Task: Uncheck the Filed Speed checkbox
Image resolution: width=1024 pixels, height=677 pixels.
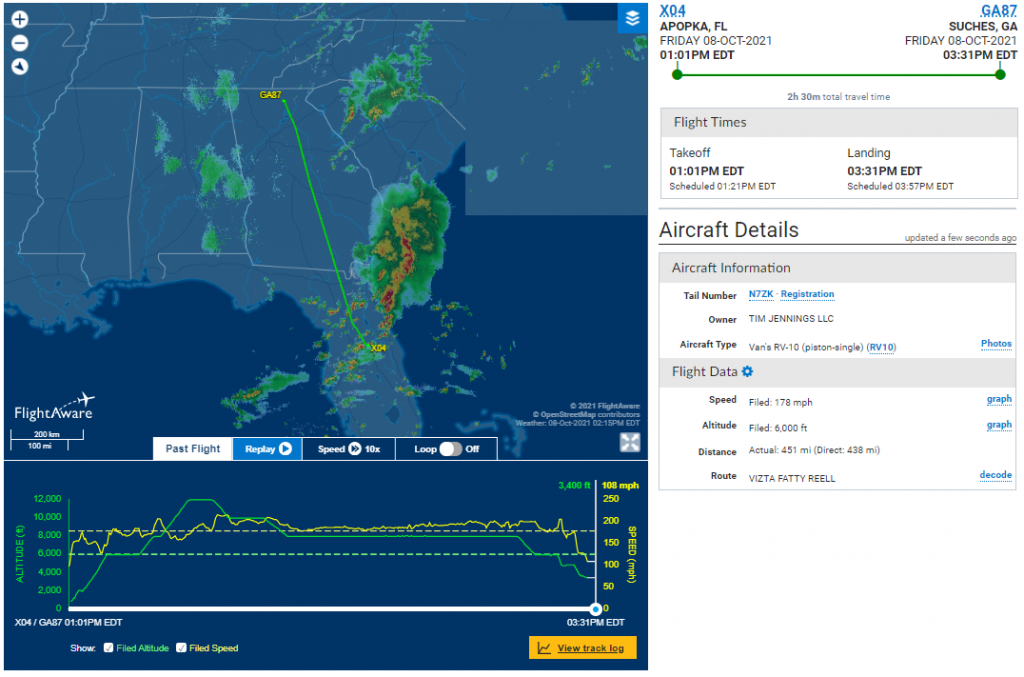Action: point(180,648)
